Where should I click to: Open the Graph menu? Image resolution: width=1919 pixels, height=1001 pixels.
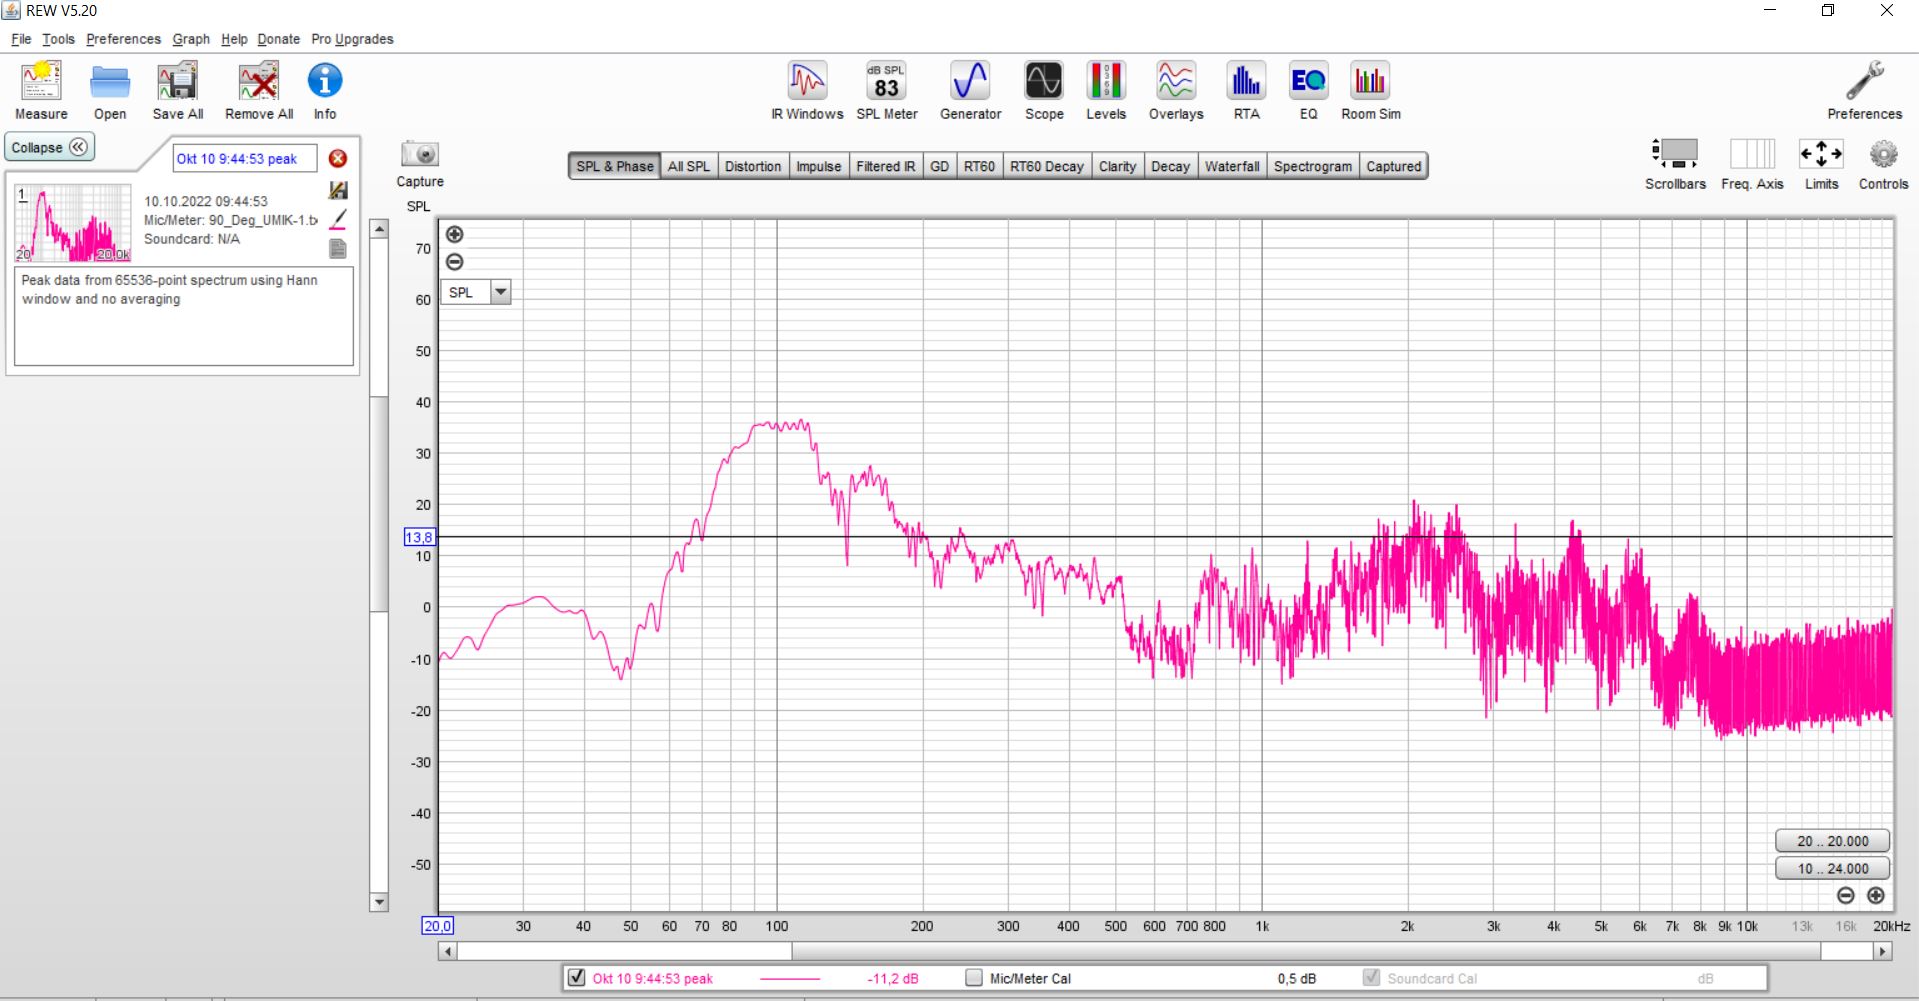[x=191, y=39]
